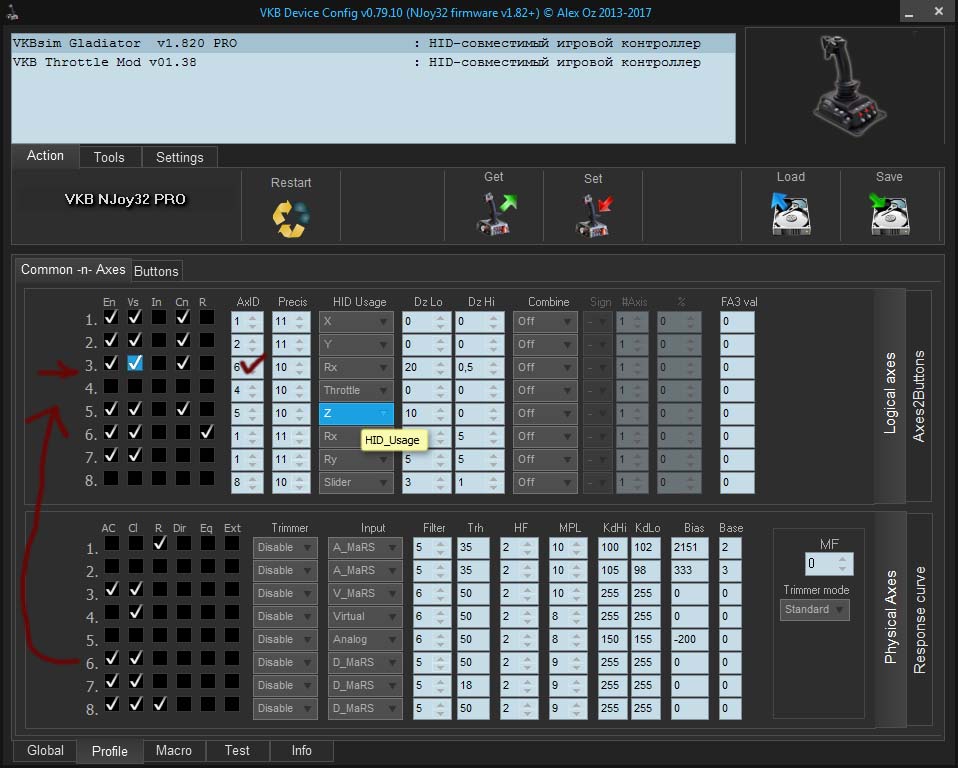Screen dimensions: 958x768
Task: Click the Save disk icon
Action: coord(889,214)
